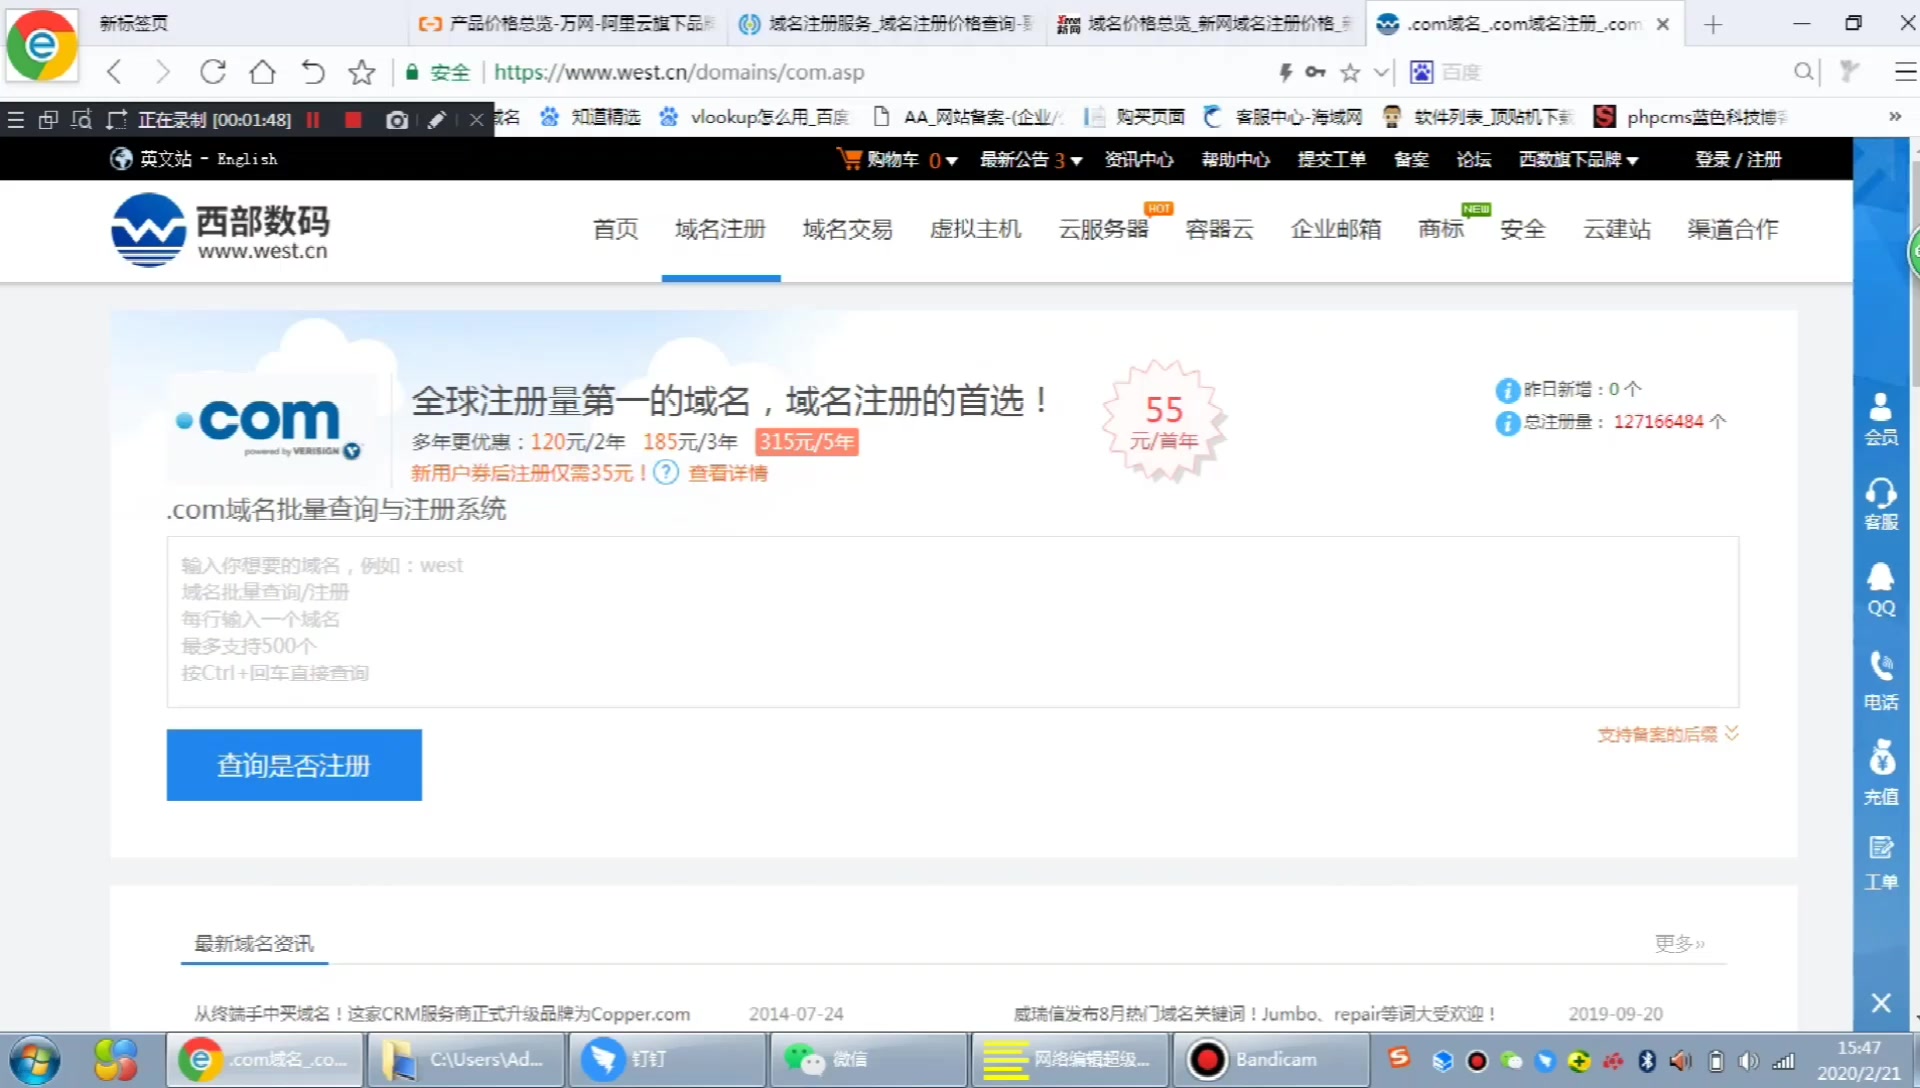The width and height of the screenshot is (1920, 1088).
Task: Click the 查看详情 link
Action: pos(728,473)
